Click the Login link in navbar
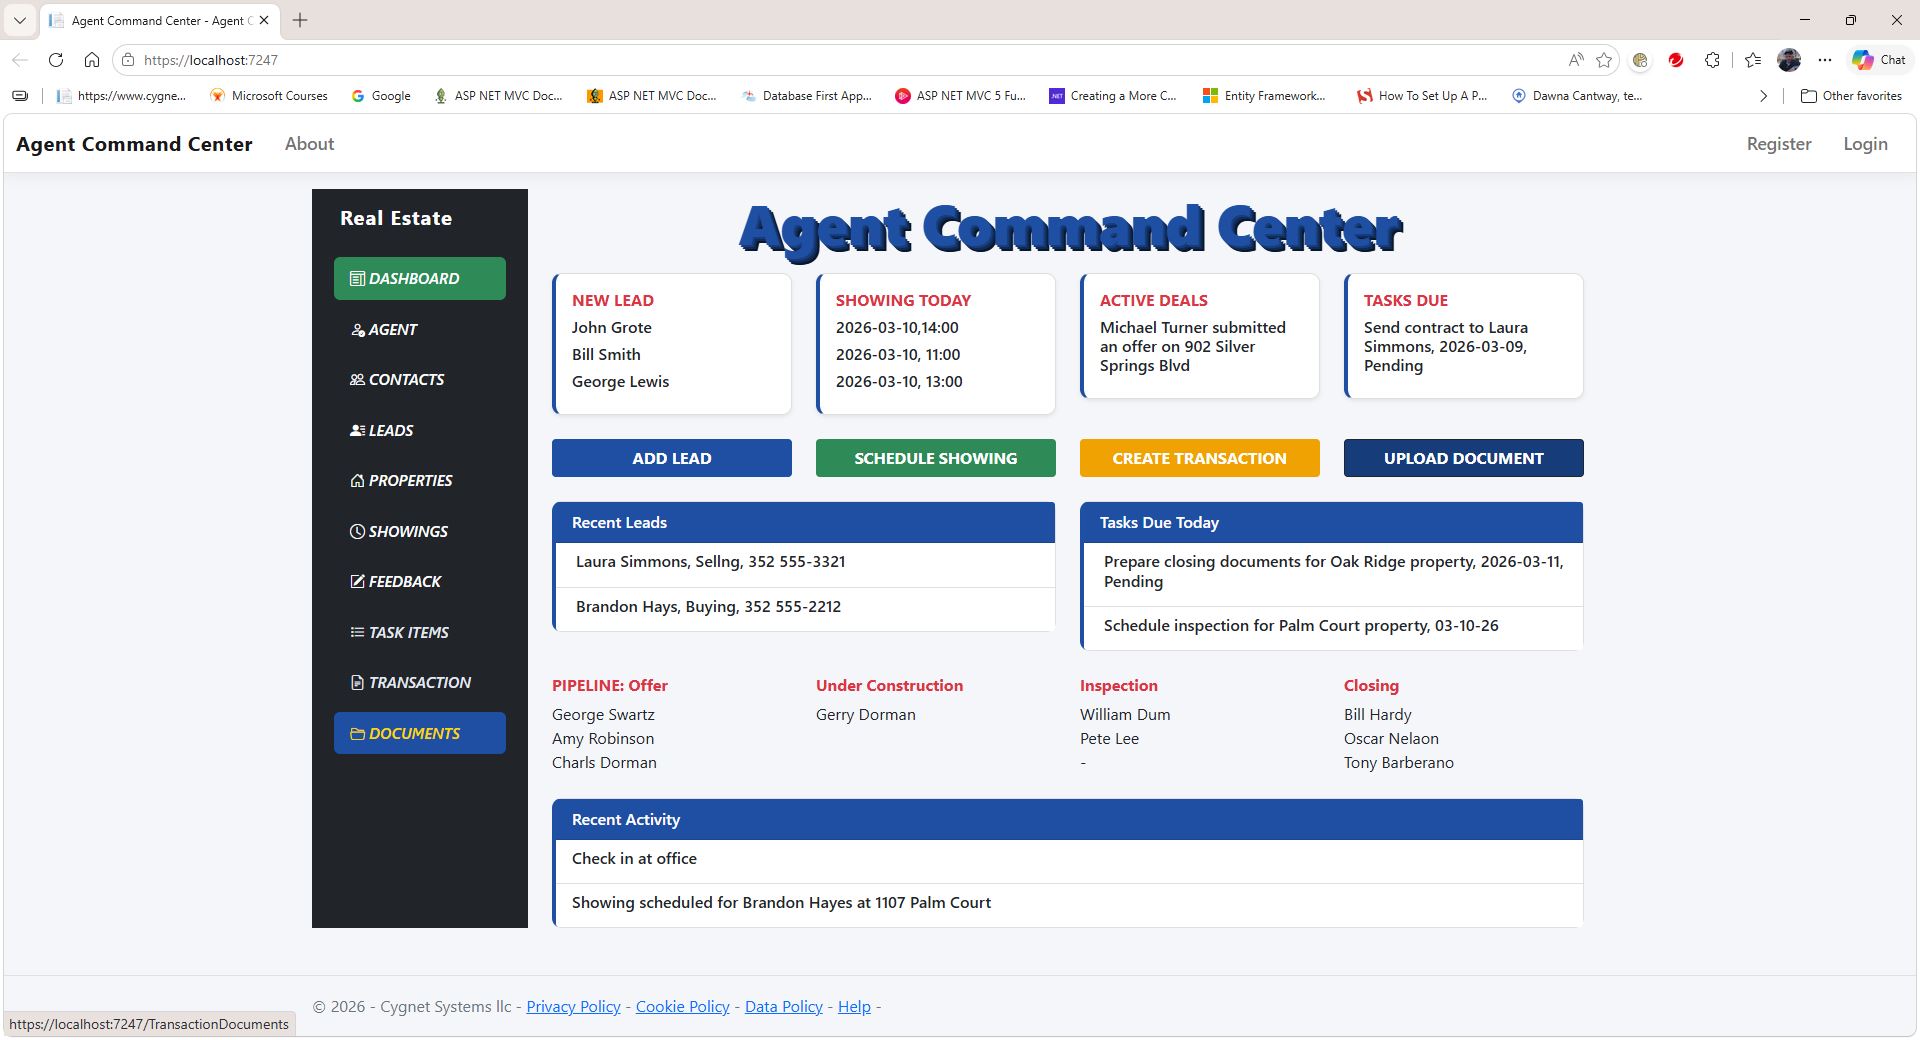 click(x=1865, y=144)
